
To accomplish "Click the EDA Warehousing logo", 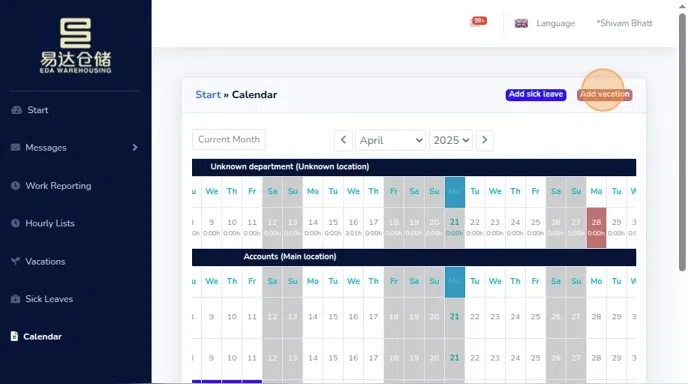I will point(75,45).
